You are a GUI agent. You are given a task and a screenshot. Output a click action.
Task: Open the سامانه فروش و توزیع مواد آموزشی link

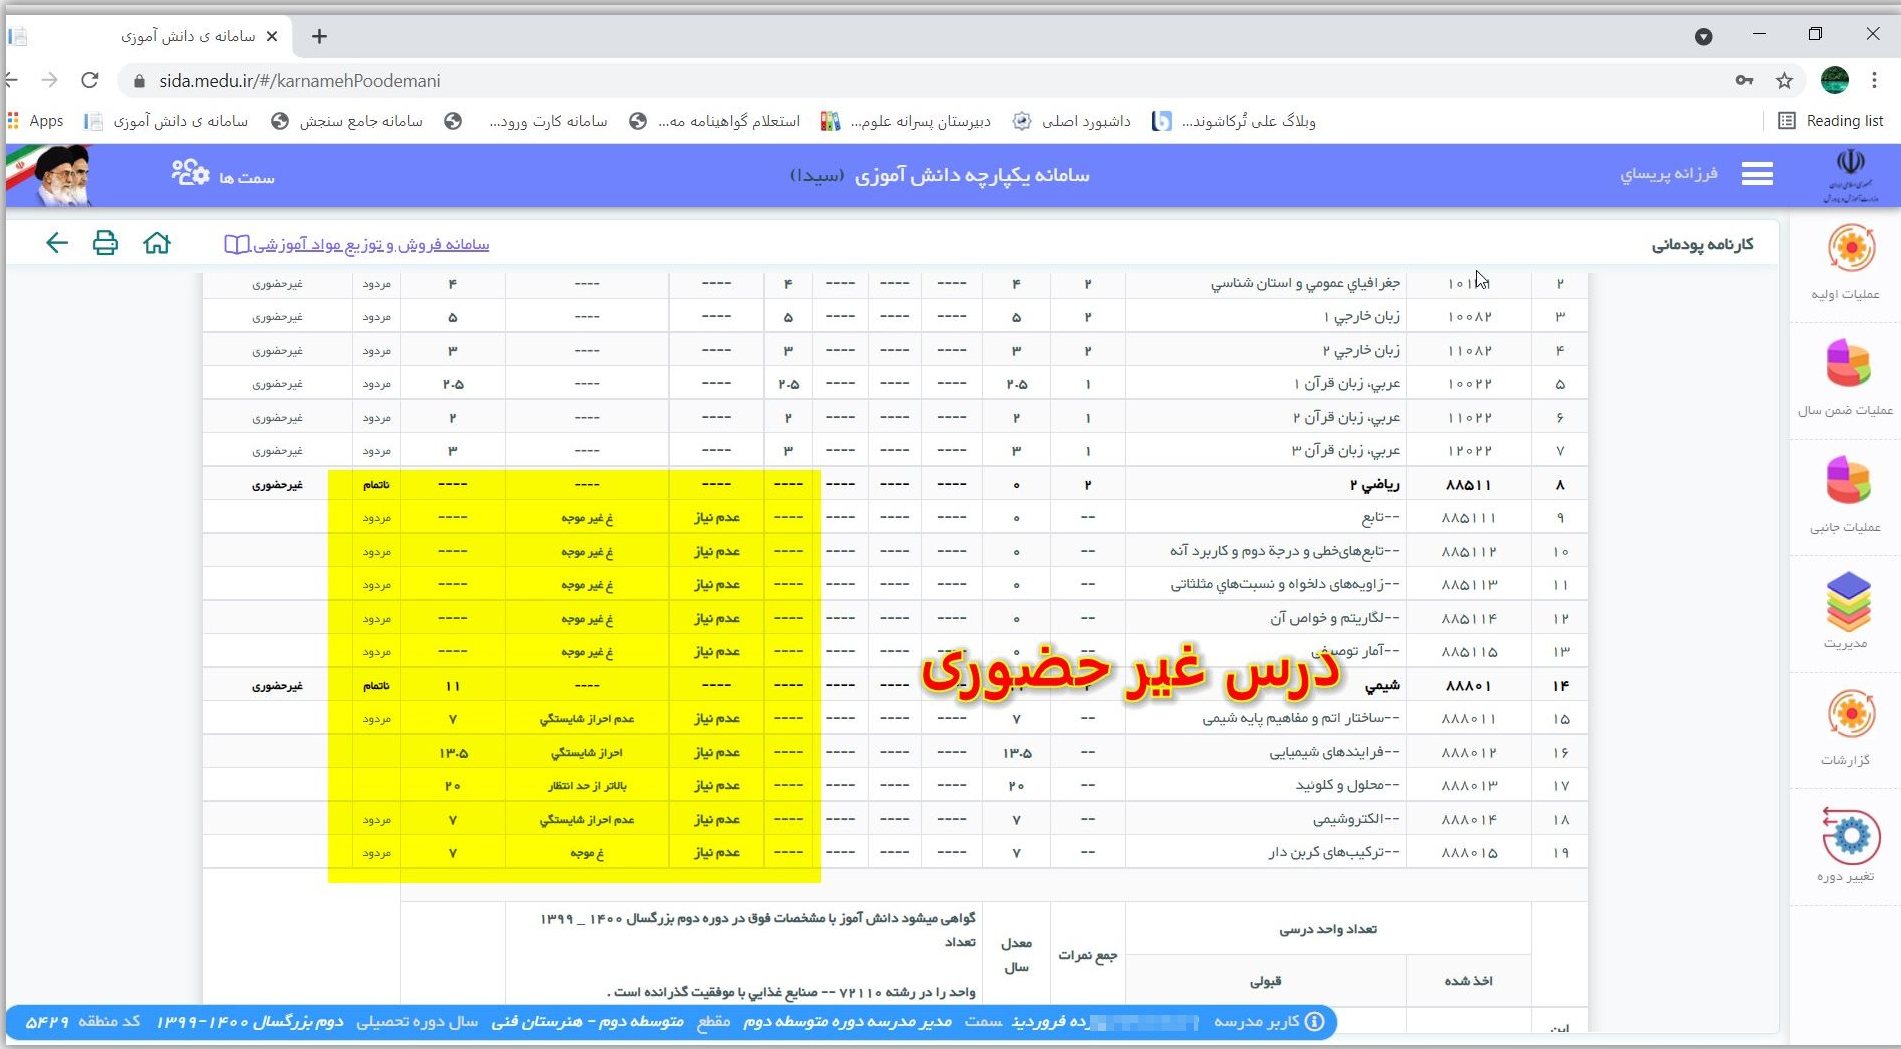(357, 244)
